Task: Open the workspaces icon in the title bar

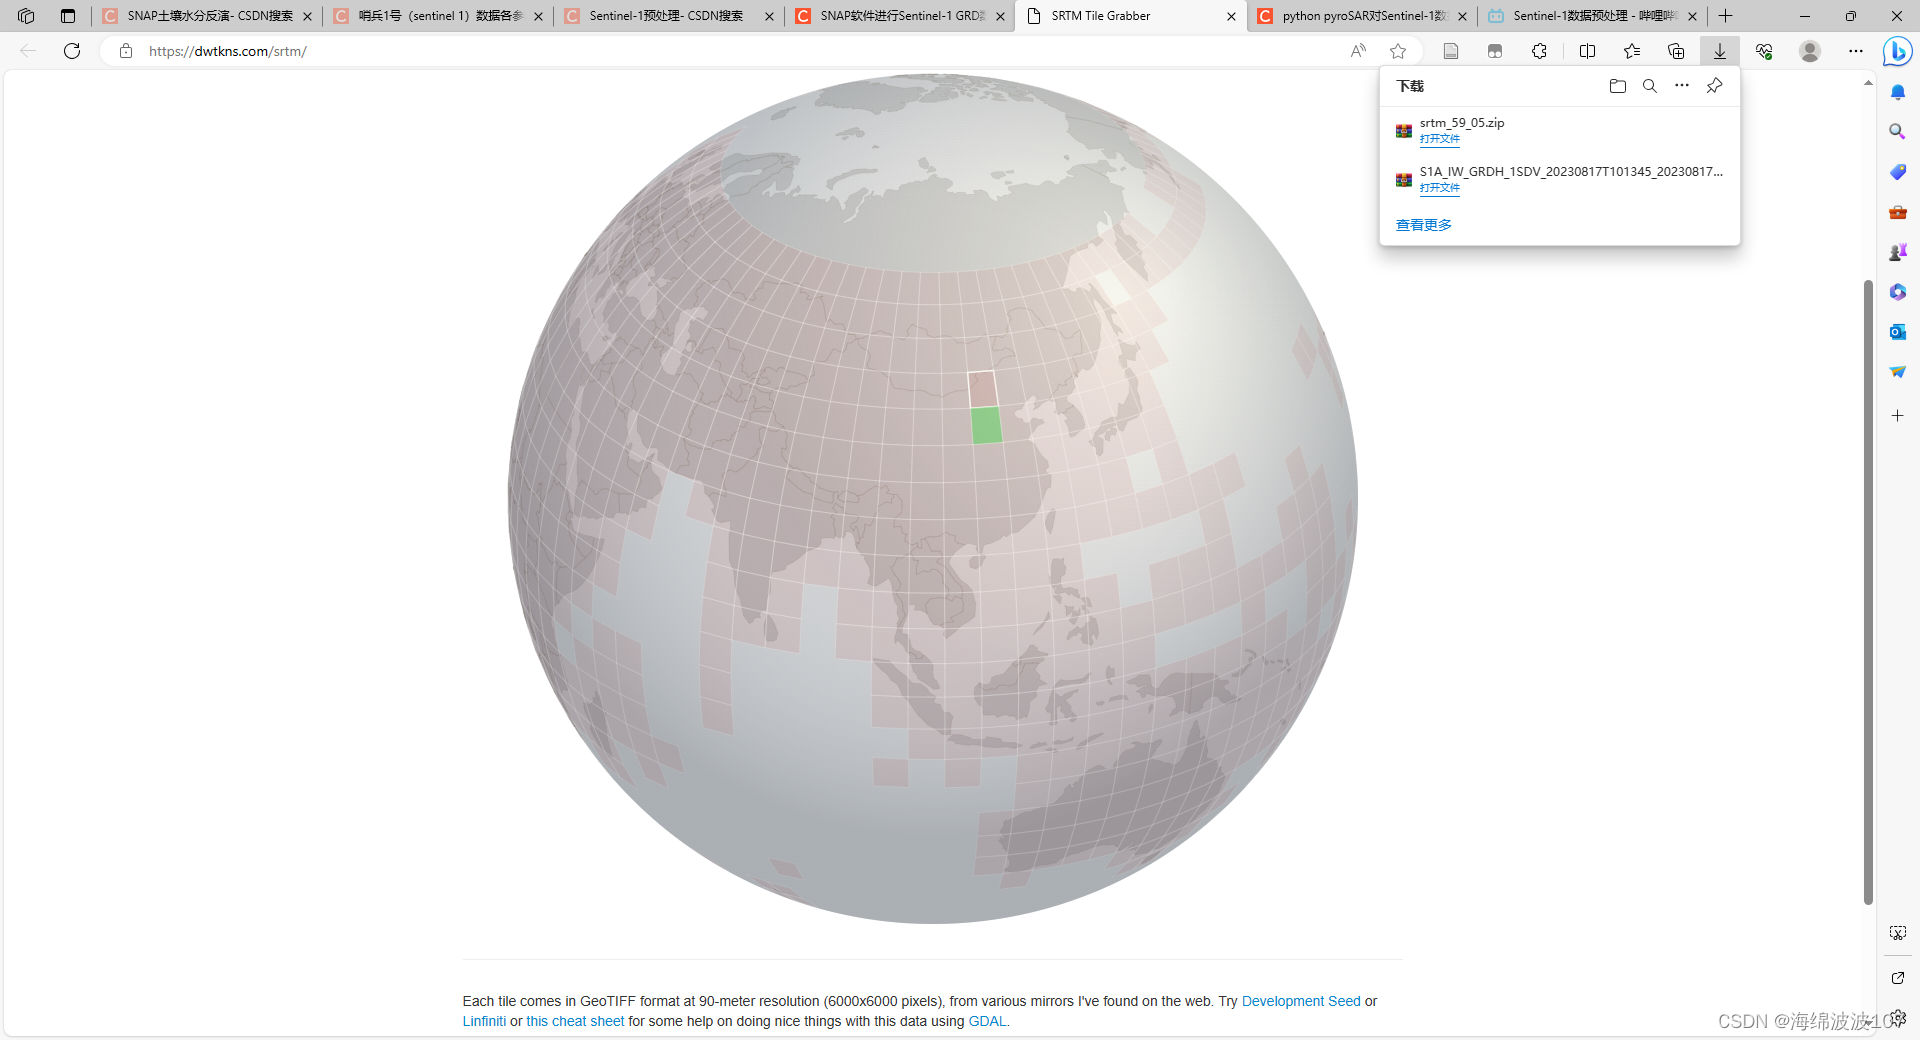Action: tap(26, 16)
